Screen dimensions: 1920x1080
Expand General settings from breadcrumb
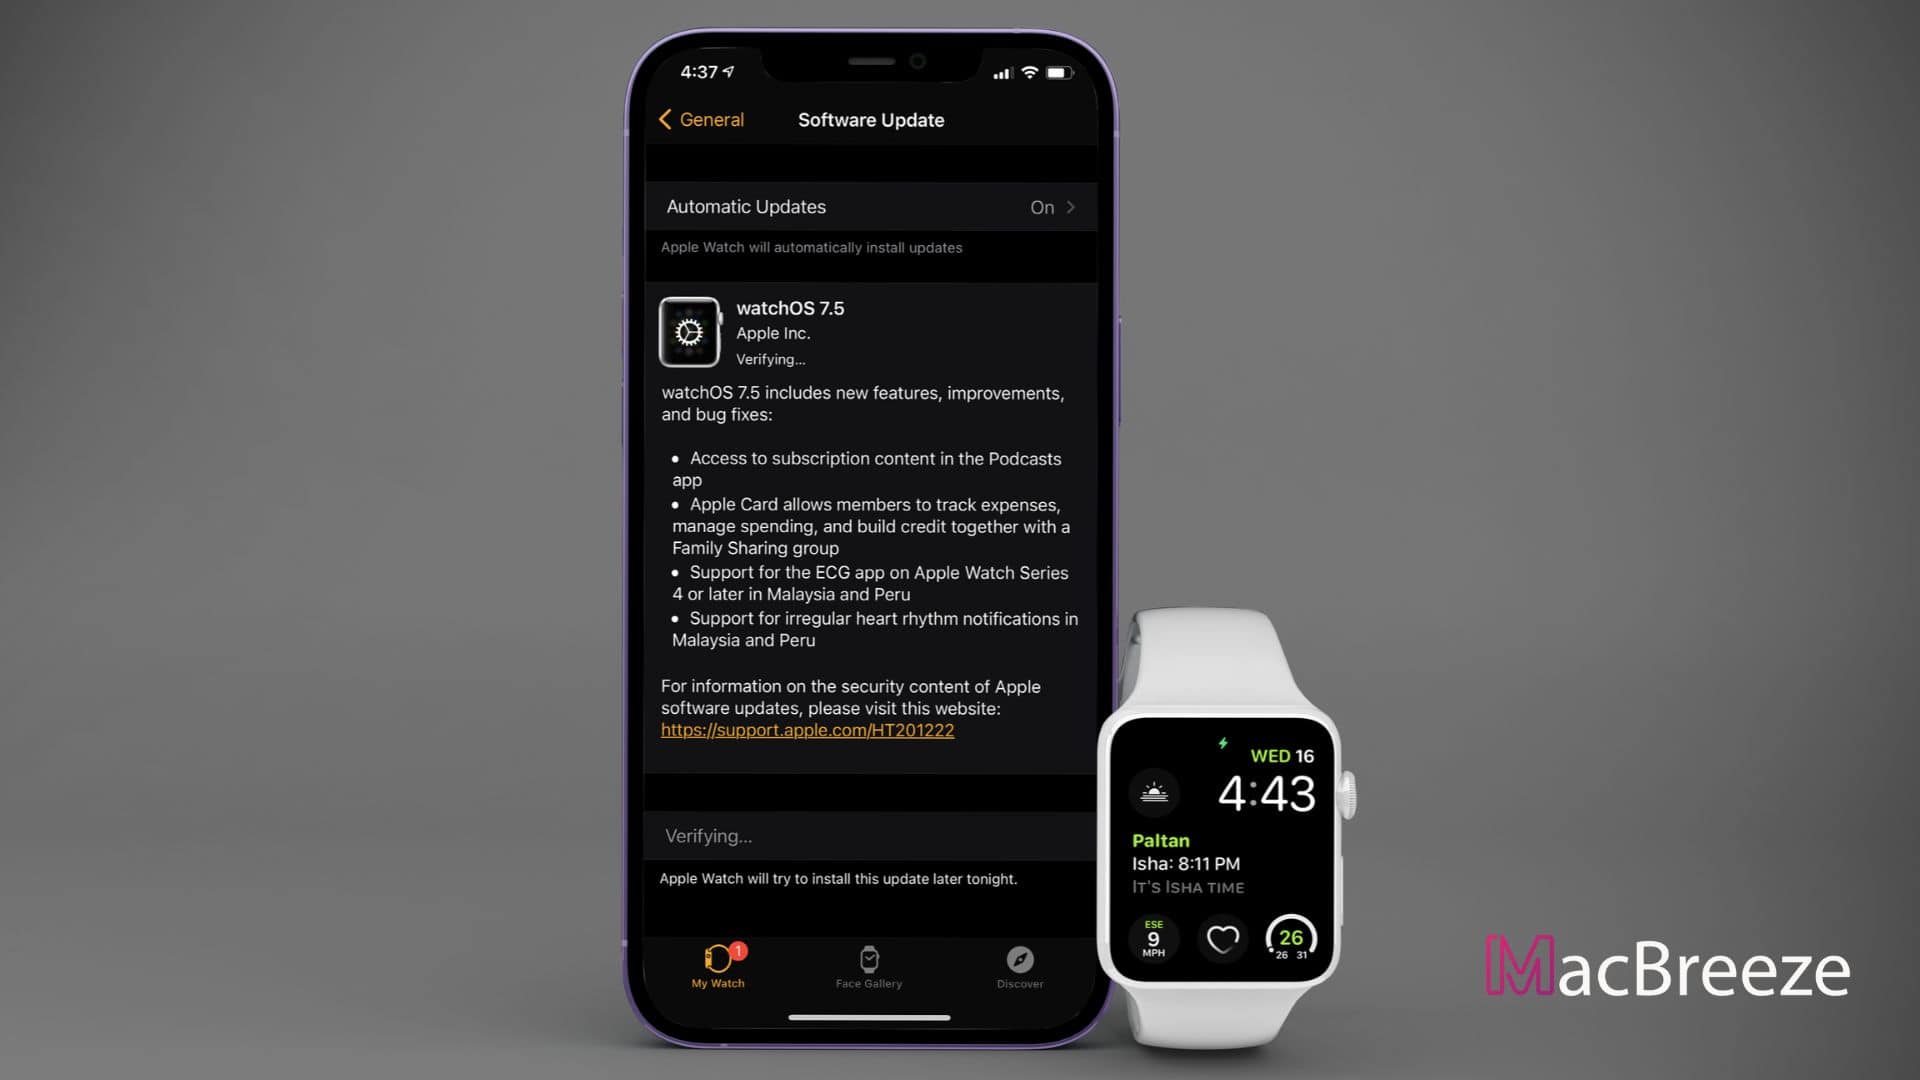click(x=700, y=120)
